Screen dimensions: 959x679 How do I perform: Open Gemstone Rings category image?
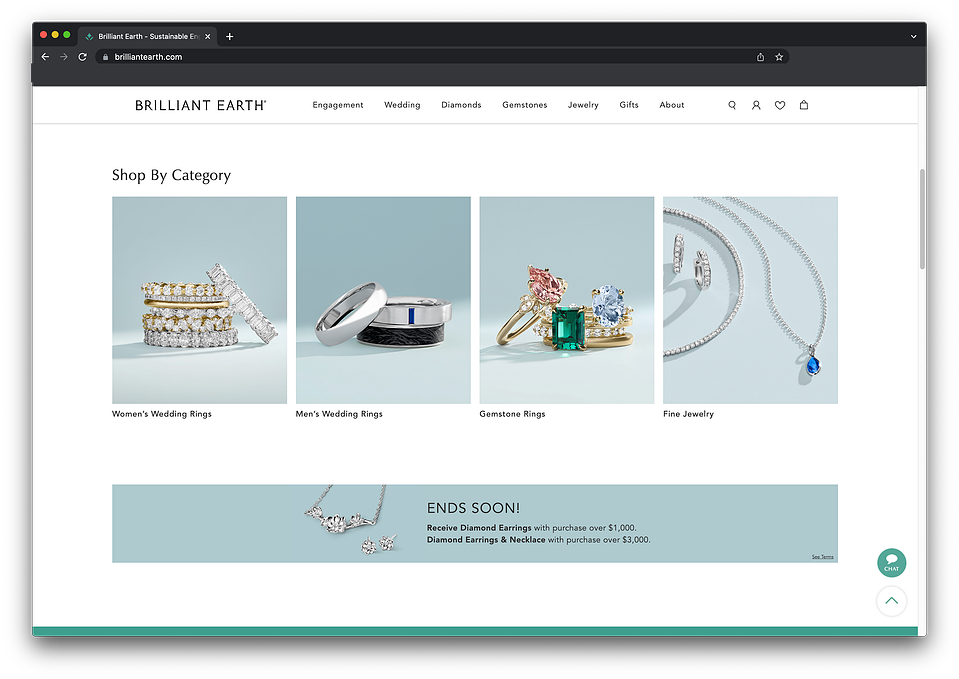click(x=567, y=300)
